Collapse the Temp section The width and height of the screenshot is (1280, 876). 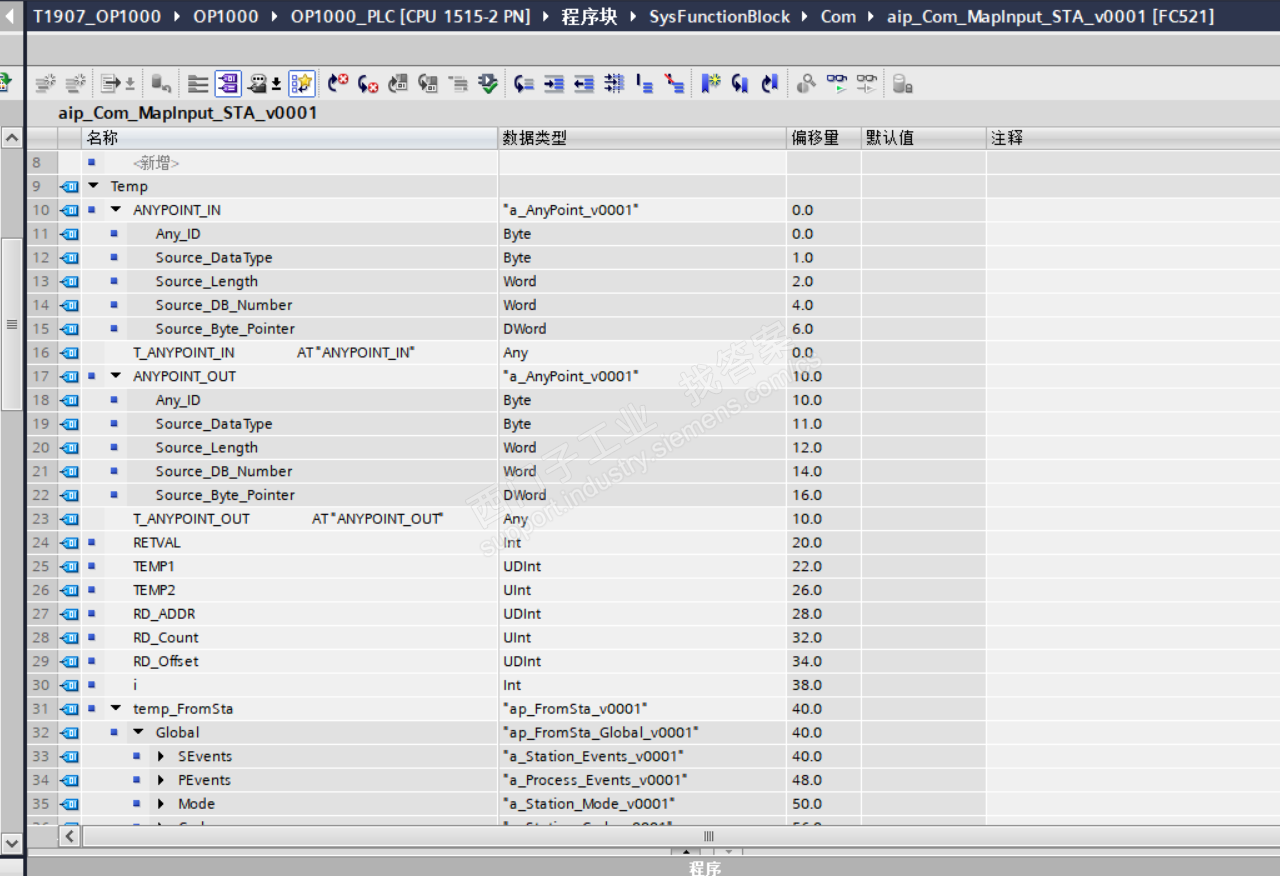94,186
